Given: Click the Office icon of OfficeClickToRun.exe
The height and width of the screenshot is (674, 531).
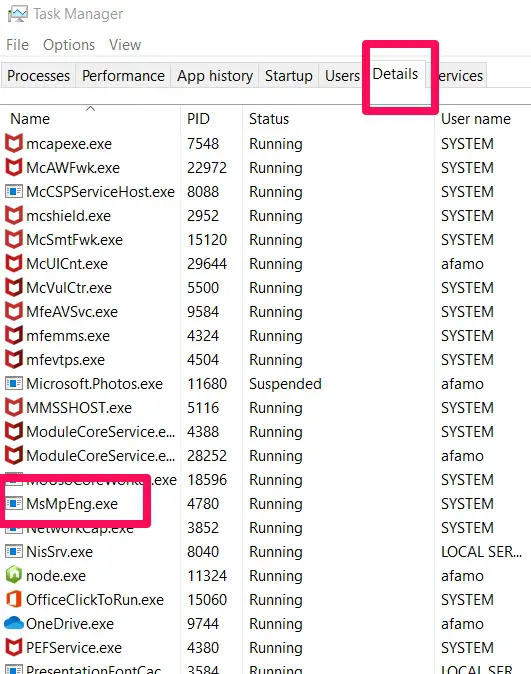Looking at the screenshot, I should pyautogui.click(x=14, y=599).
